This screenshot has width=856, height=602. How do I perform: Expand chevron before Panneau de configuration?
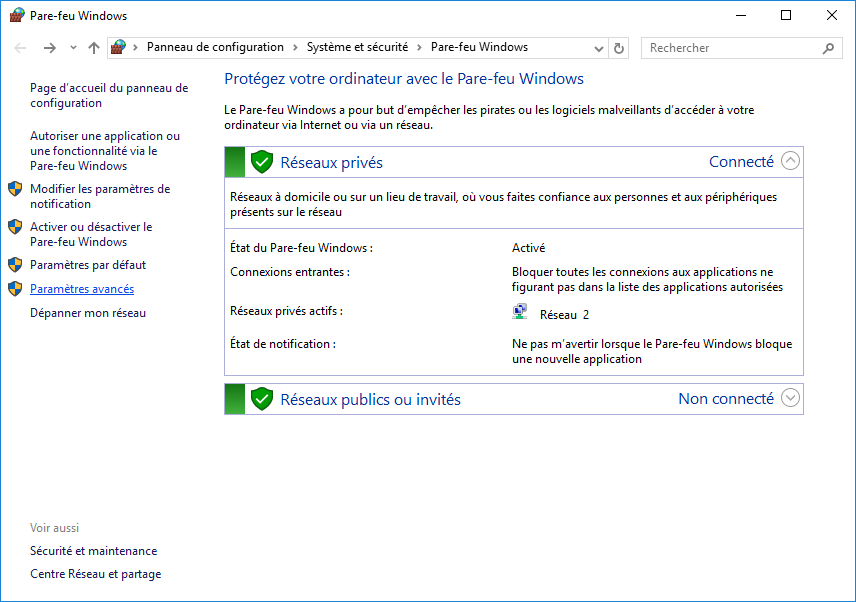135,47
